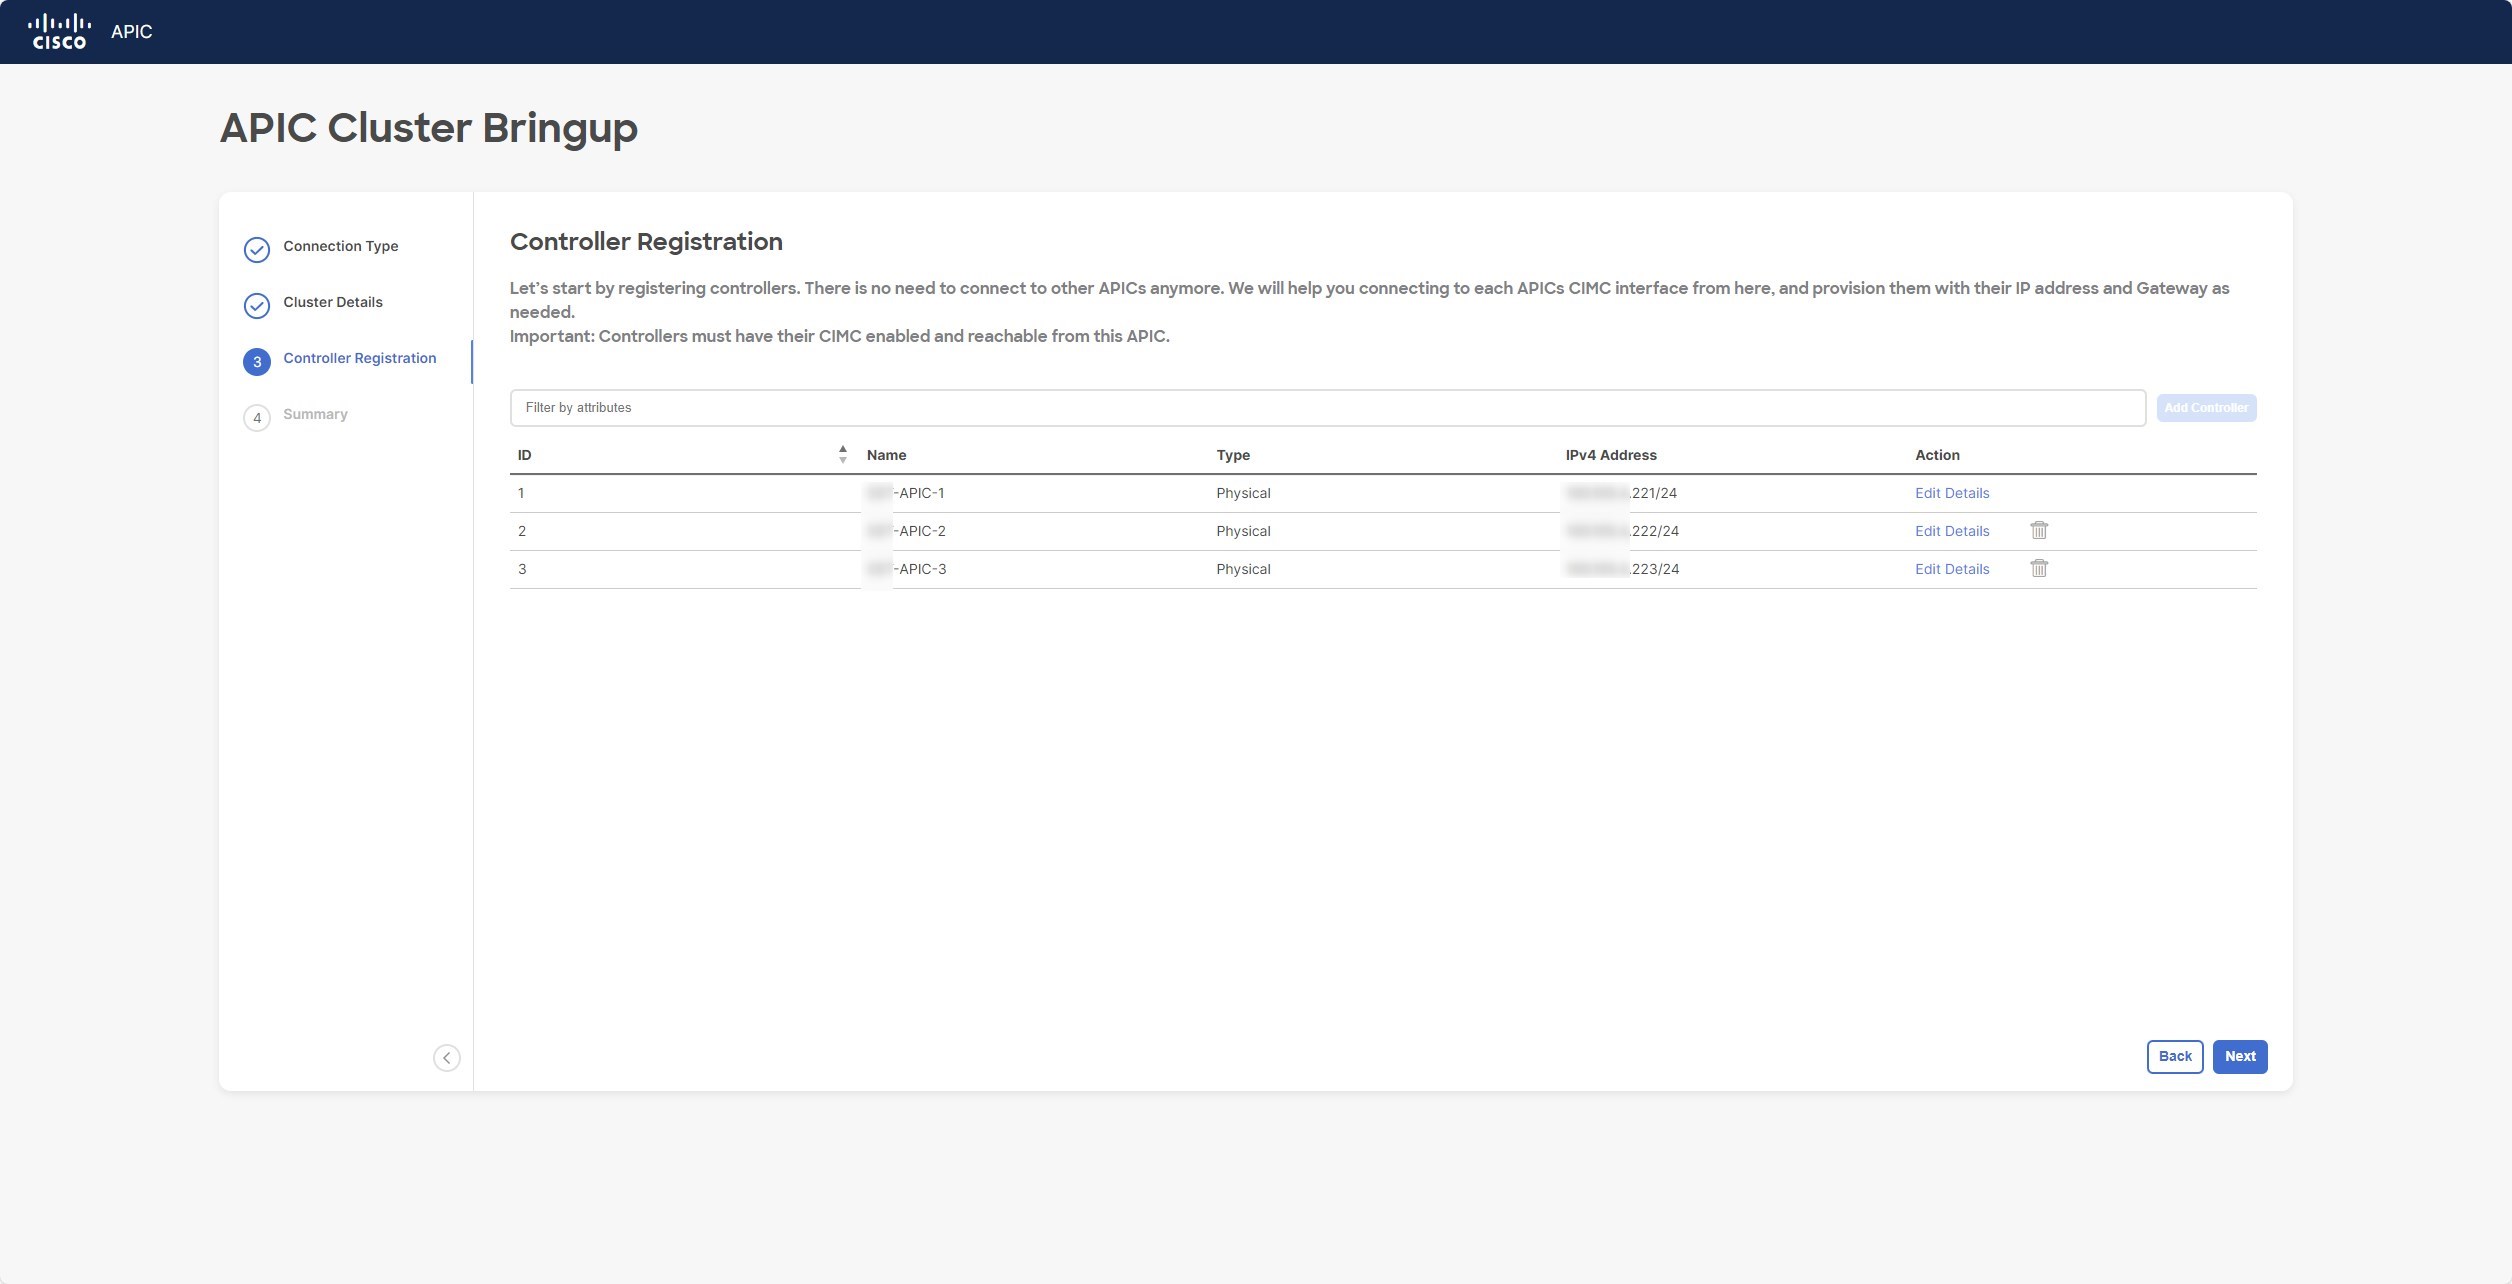Click step 4 Summary circle icon
This screenshot has width=2512, height=1284.
coord(257,418)
